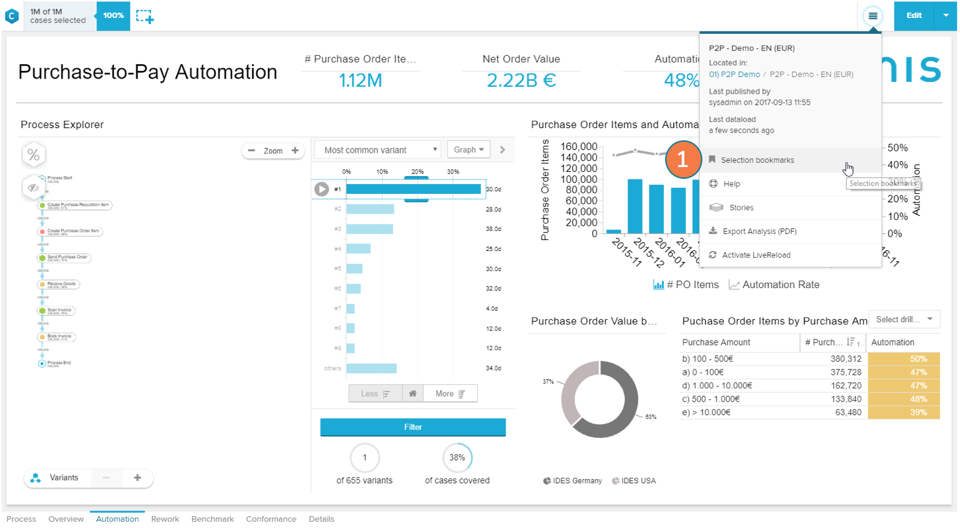Toggle the hidden-activities eye icon
960x528 pixels.
click(34, 187)
